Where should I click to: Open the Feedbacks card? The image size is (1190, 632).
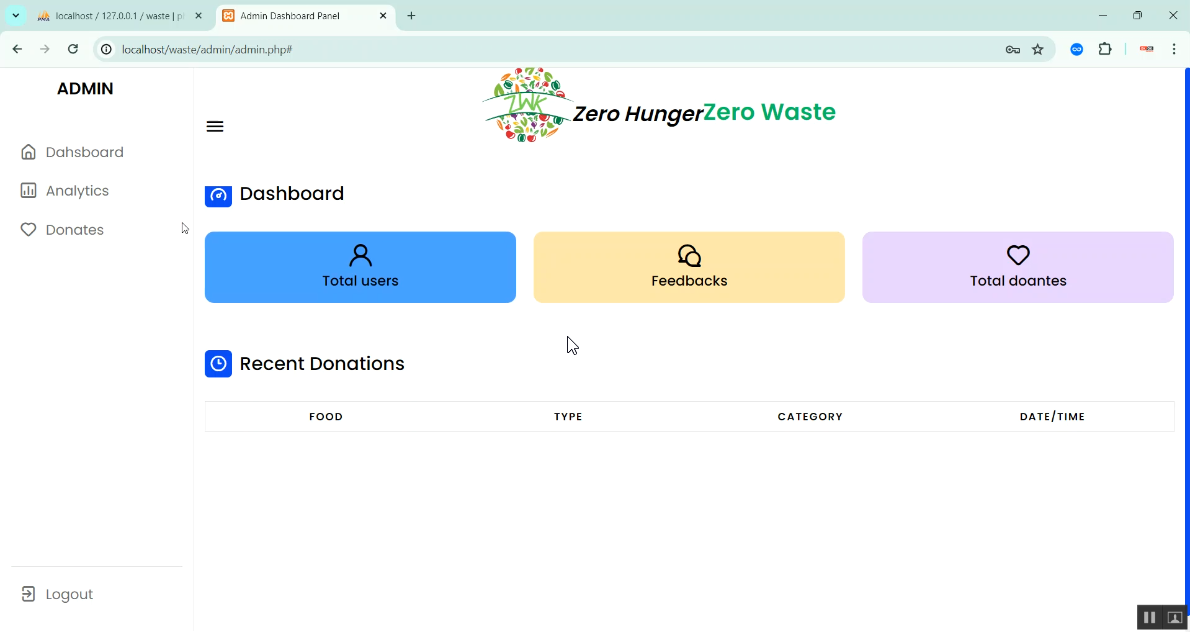tap(689, 267)
